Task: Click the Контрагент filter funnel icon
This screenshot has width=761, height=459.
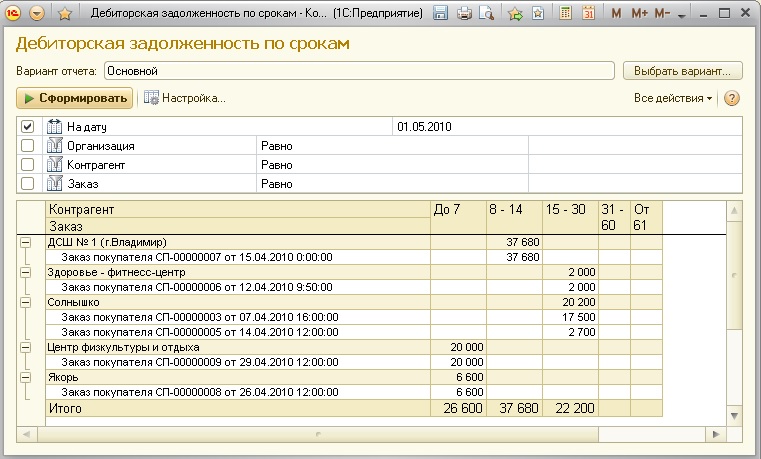Action: [x=54, y=164]
